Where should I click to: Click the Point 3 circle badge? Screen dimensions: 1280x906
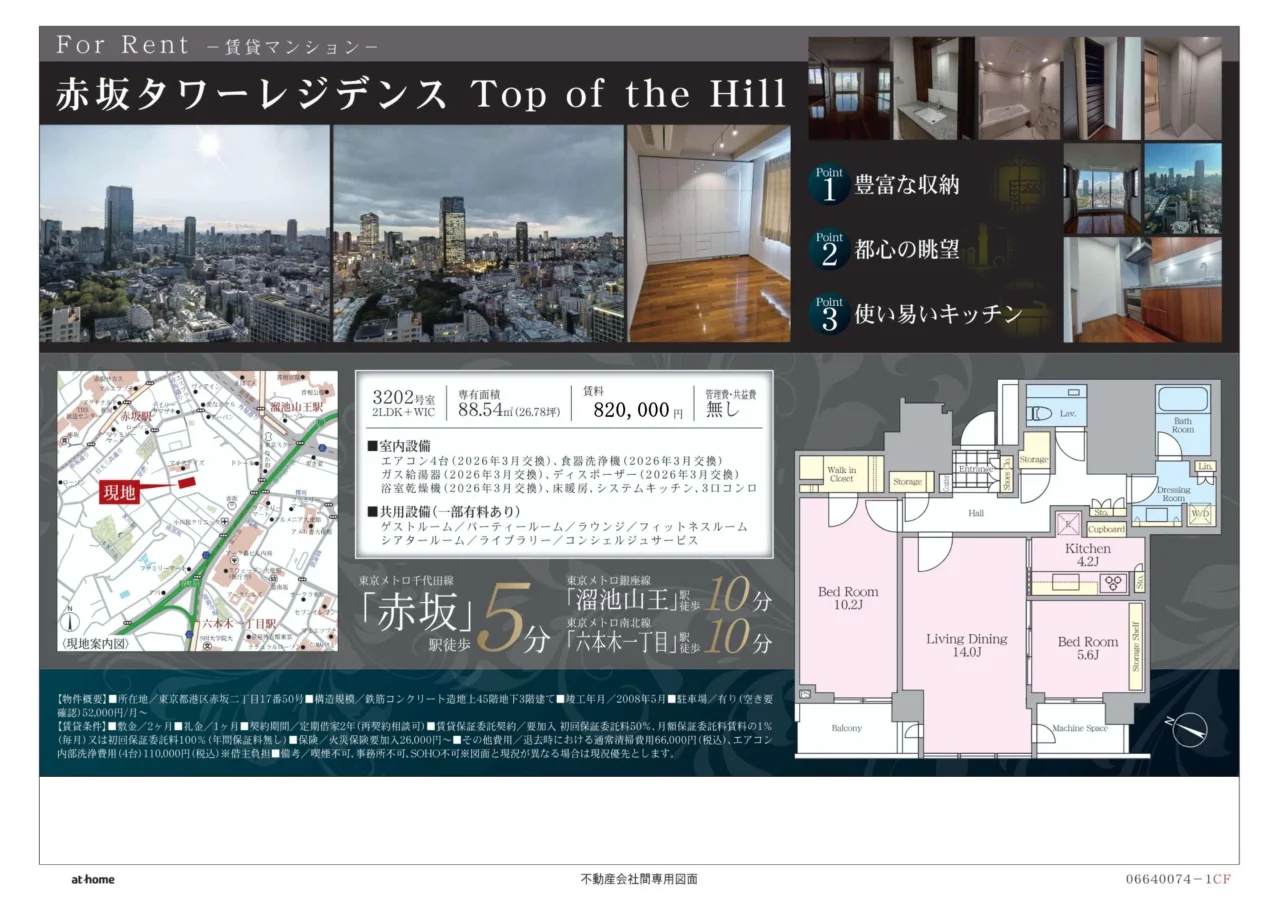tap(830, 314)
